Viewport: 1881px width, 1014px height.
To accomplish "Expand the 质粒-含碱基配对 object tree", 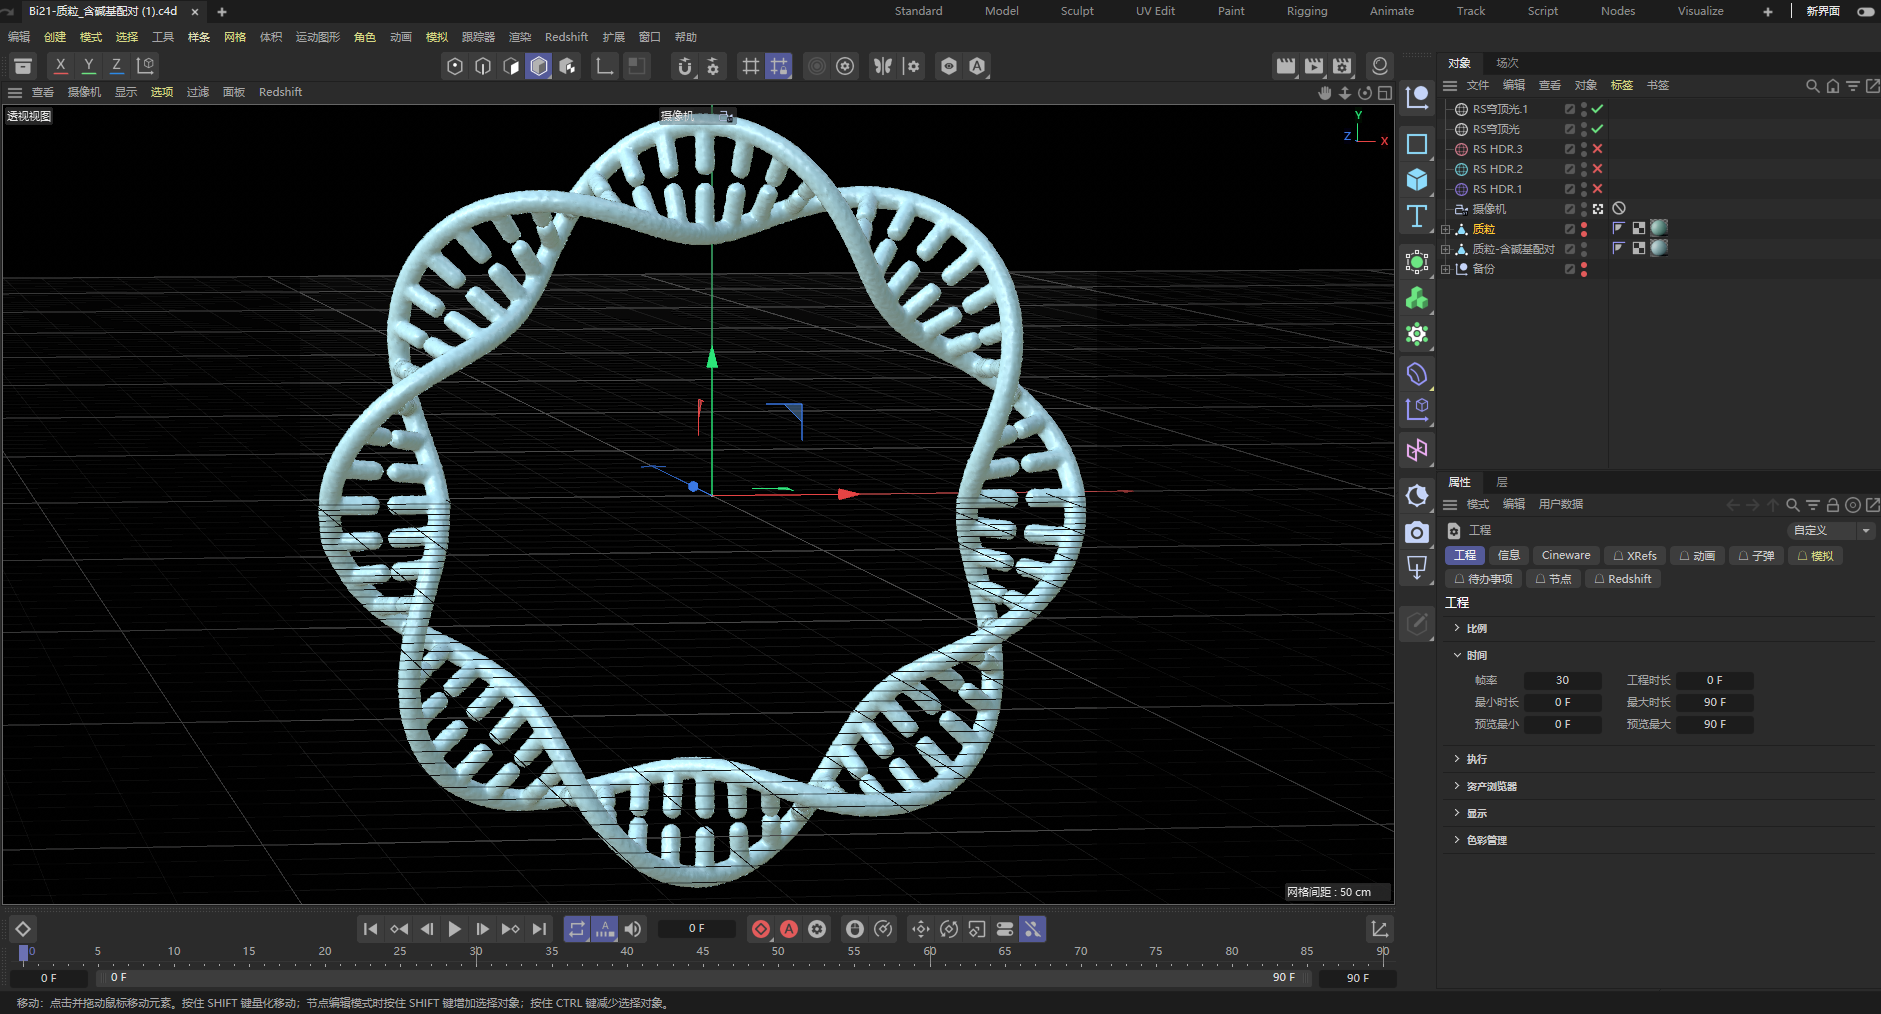I will click(x=1445, y=249).
